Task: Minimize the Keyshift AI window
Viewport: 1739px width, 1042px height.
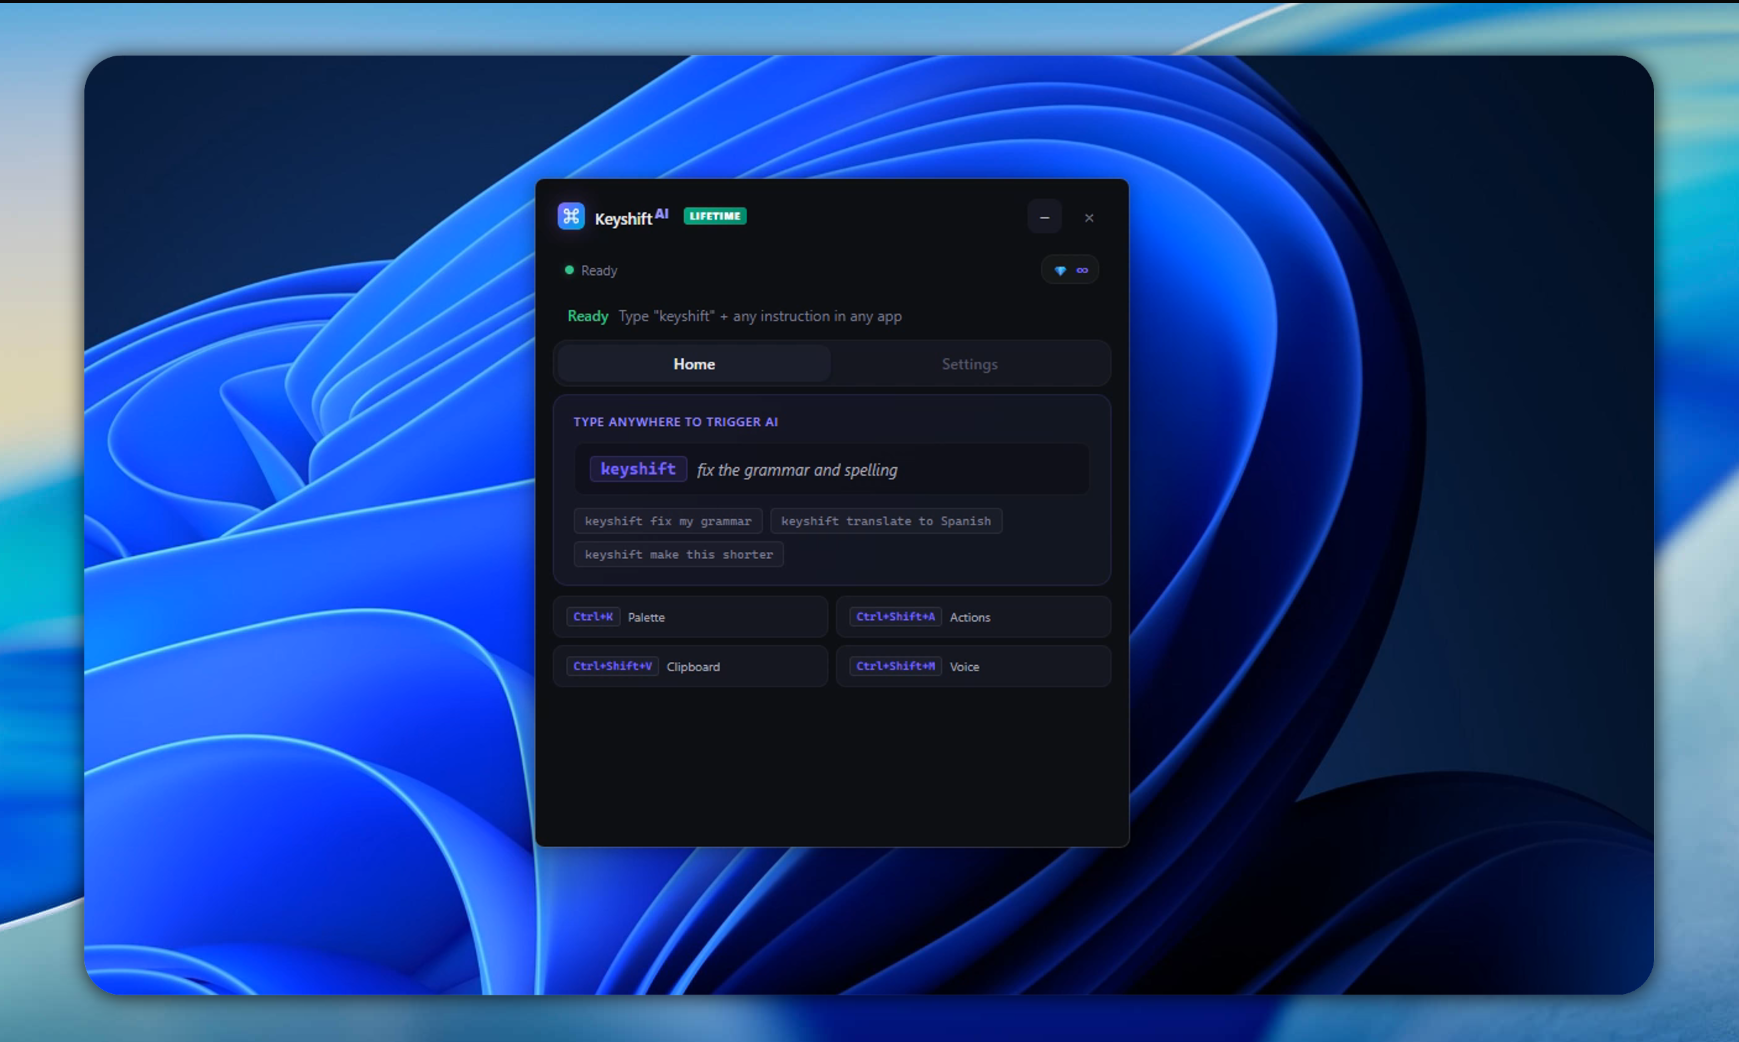Action: 1044,217
